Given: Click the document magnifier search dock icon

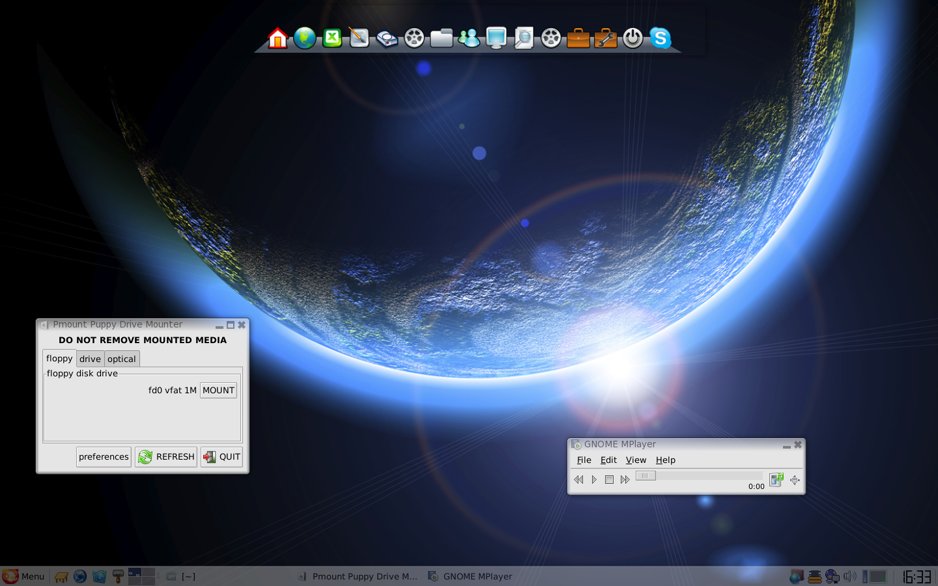Looking at the screenshot, I should tap(523, 38).
